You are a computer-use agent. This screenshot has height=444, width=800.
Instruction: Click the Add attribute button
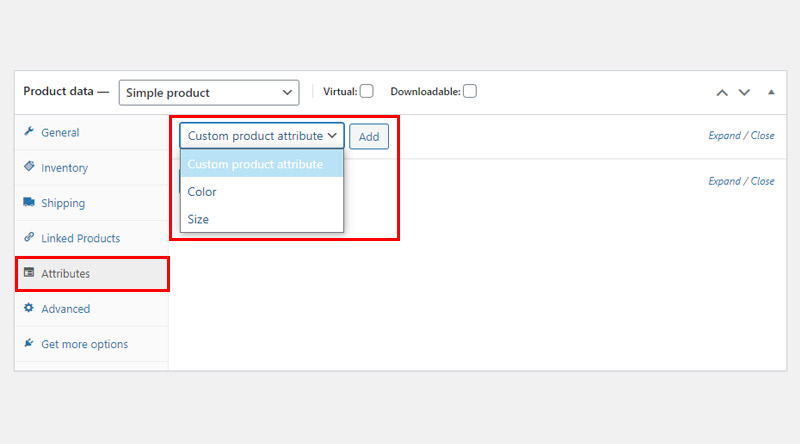[x=369, y=137]
